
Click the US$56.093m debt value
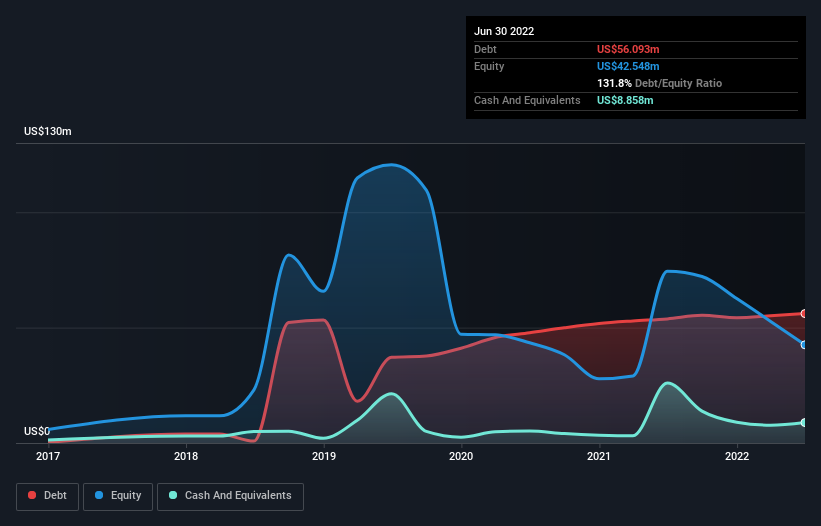628,49
